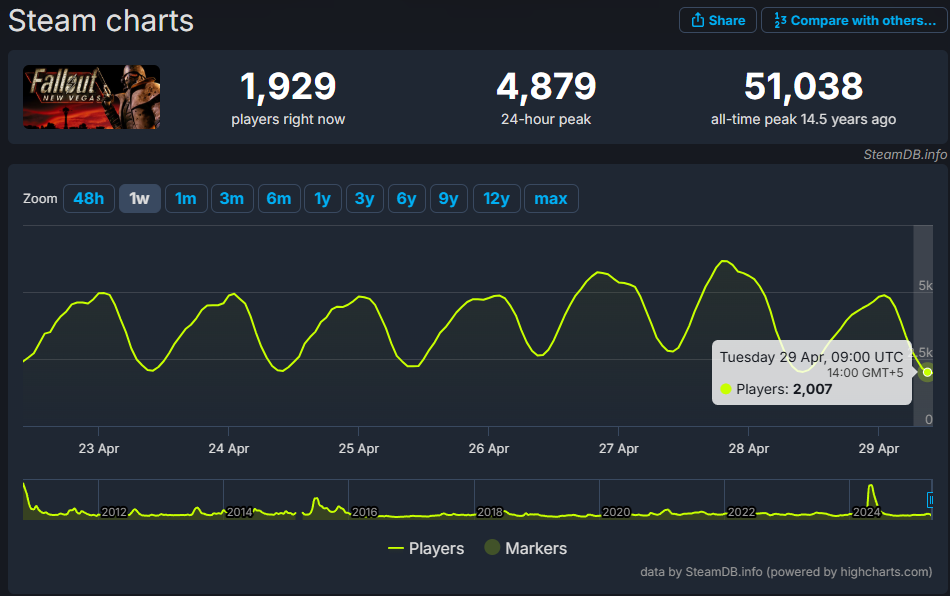The image size is (950, 596).
Task: Click 2020 in the navigator timeline
Action: pos(616,512)
